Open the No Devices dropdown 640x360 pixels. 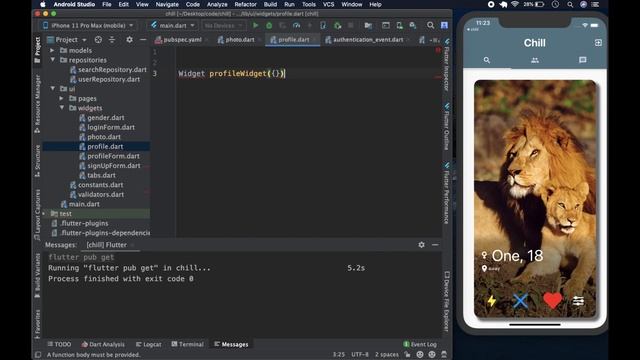tap(223, 25)
